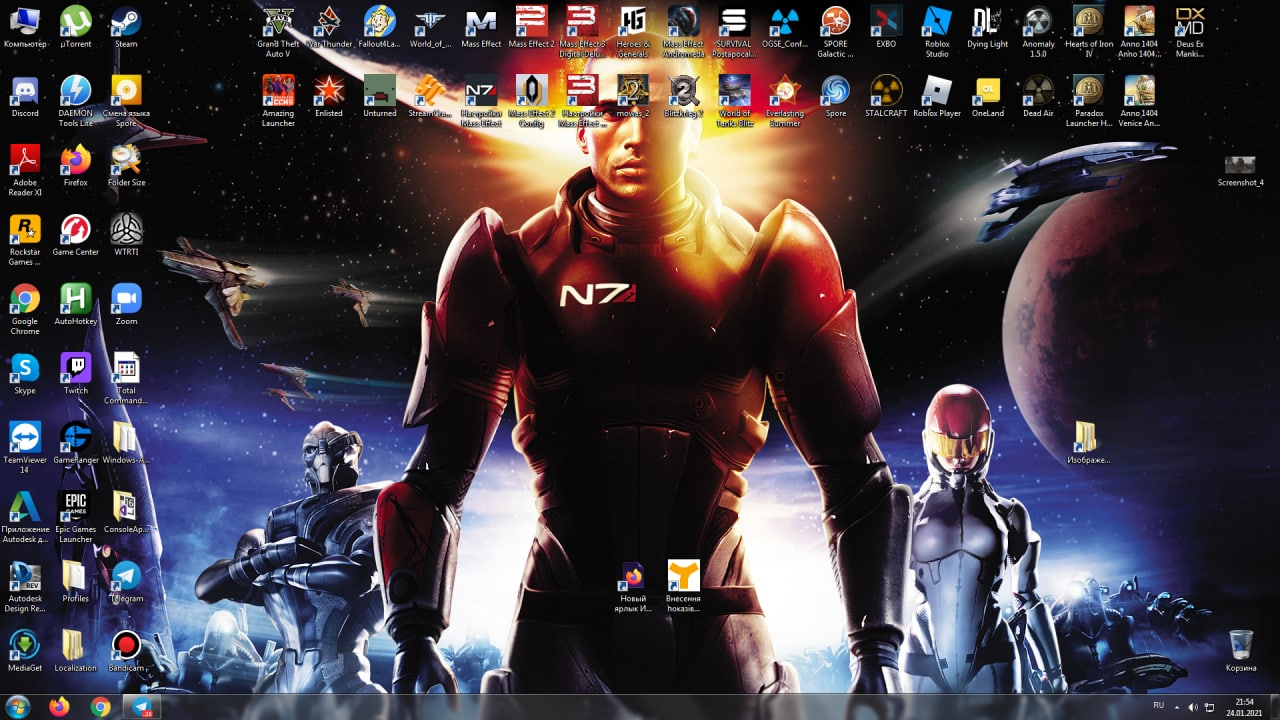Select the DAEMON Tools Lite icon
The width and height of the screenshot is (1280, 720).
(x=76, y=100)
